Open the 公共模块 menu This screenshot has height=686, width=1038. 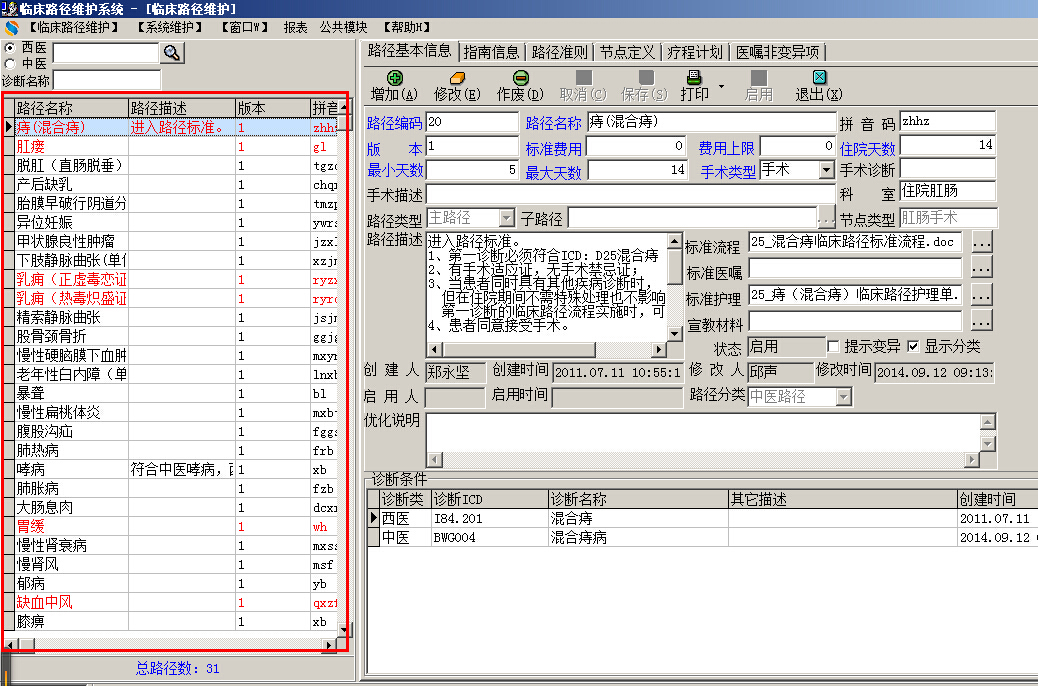click(x=344, y=27)
